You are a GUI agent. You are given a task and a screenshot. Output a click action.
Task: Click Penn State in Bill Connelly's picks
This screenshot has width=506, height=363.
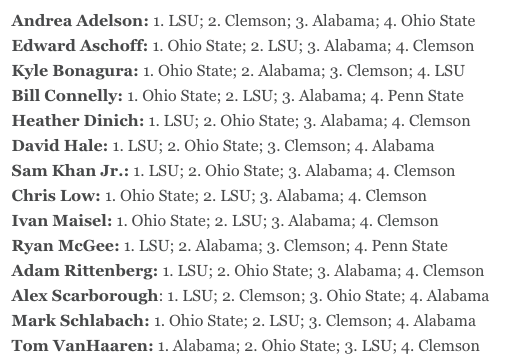(x=426, y=96)
